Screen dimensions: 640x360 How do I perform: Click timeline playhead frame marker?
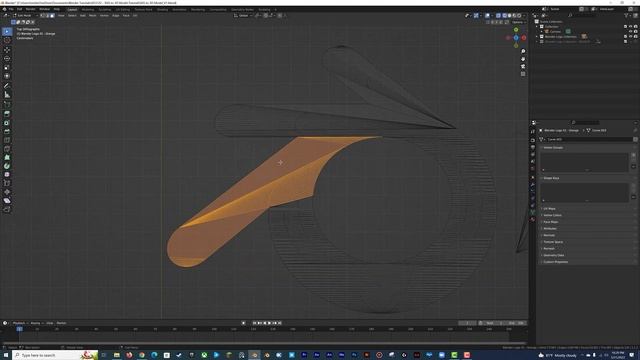click(19, 329)
